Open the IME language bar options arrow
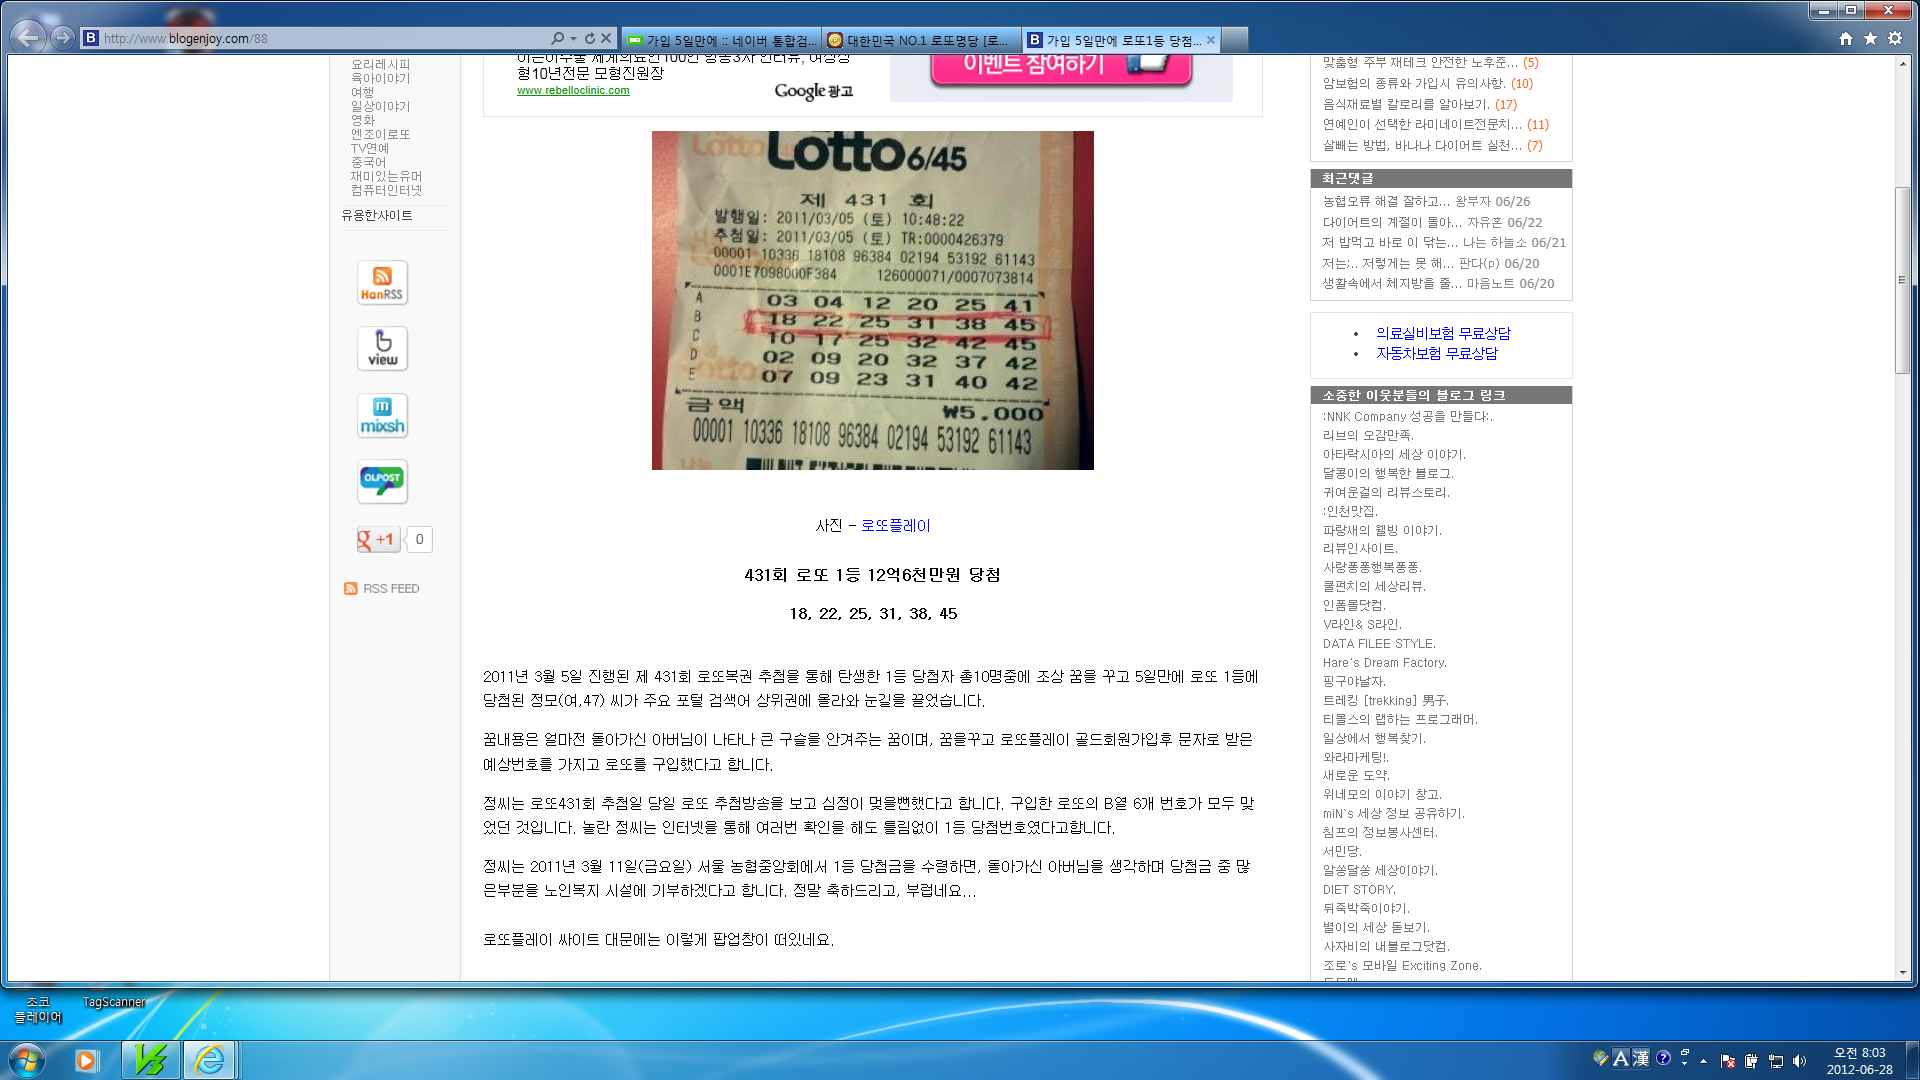 tap(1685, 1063)
